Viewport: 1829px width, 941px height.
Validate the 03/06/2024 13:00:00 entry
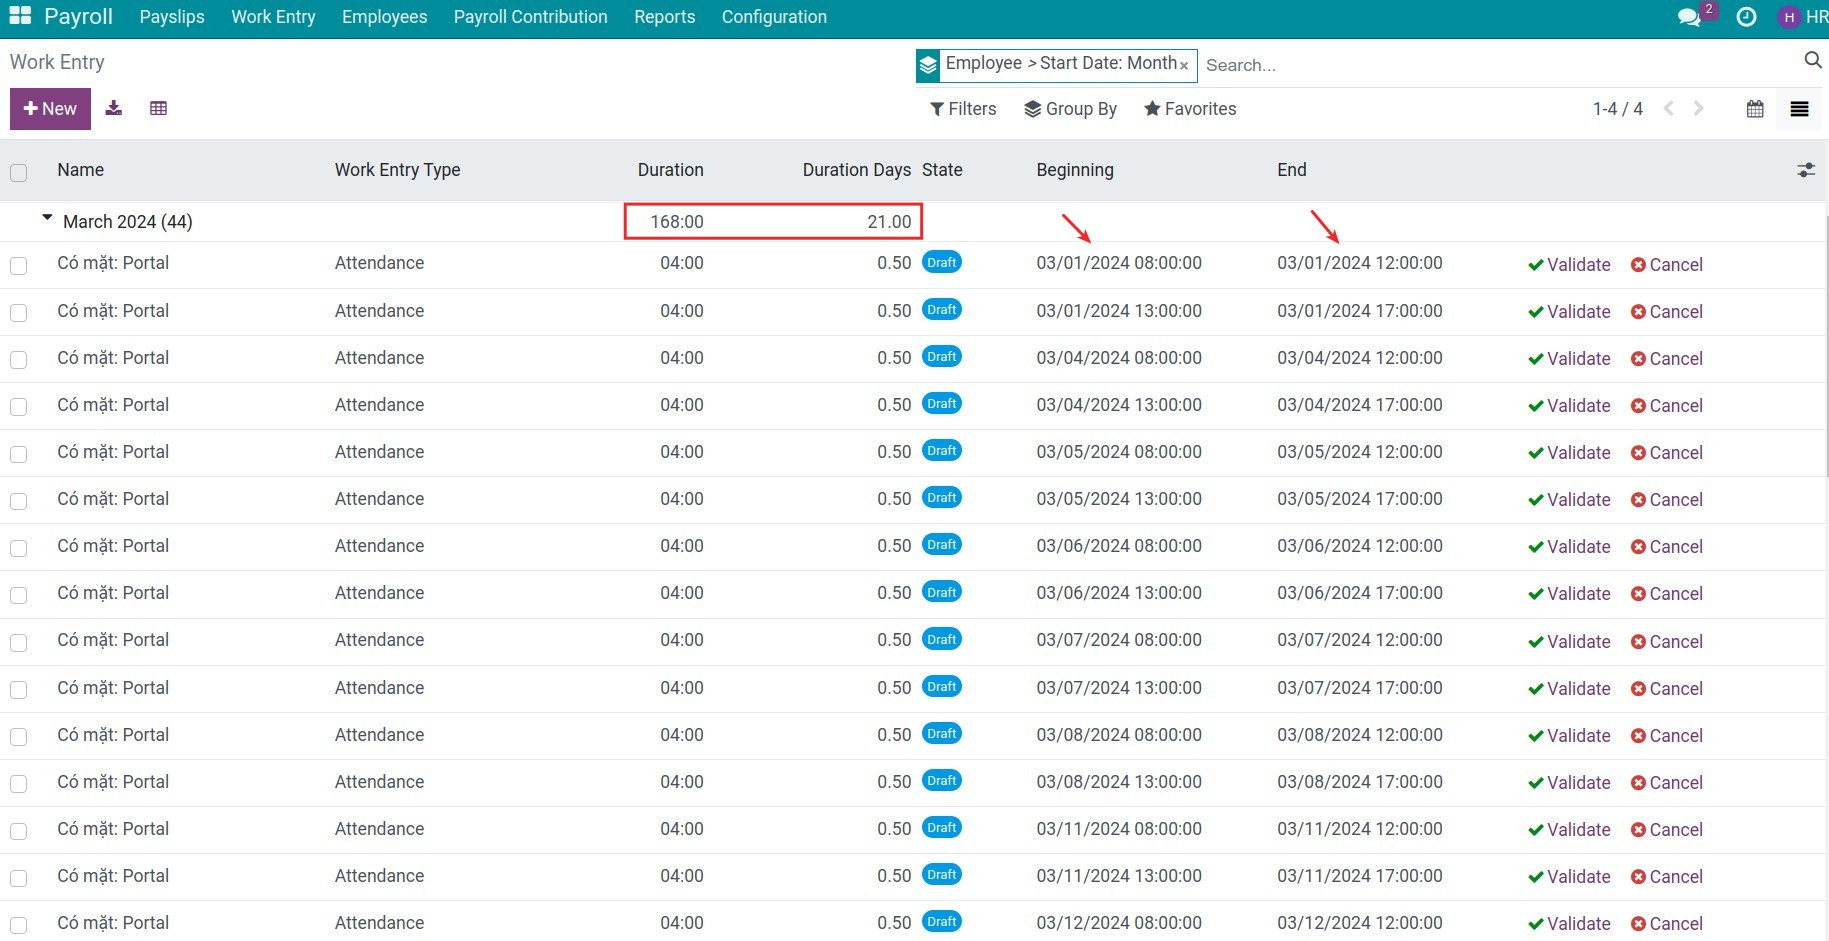click(x=1569, y=594)
